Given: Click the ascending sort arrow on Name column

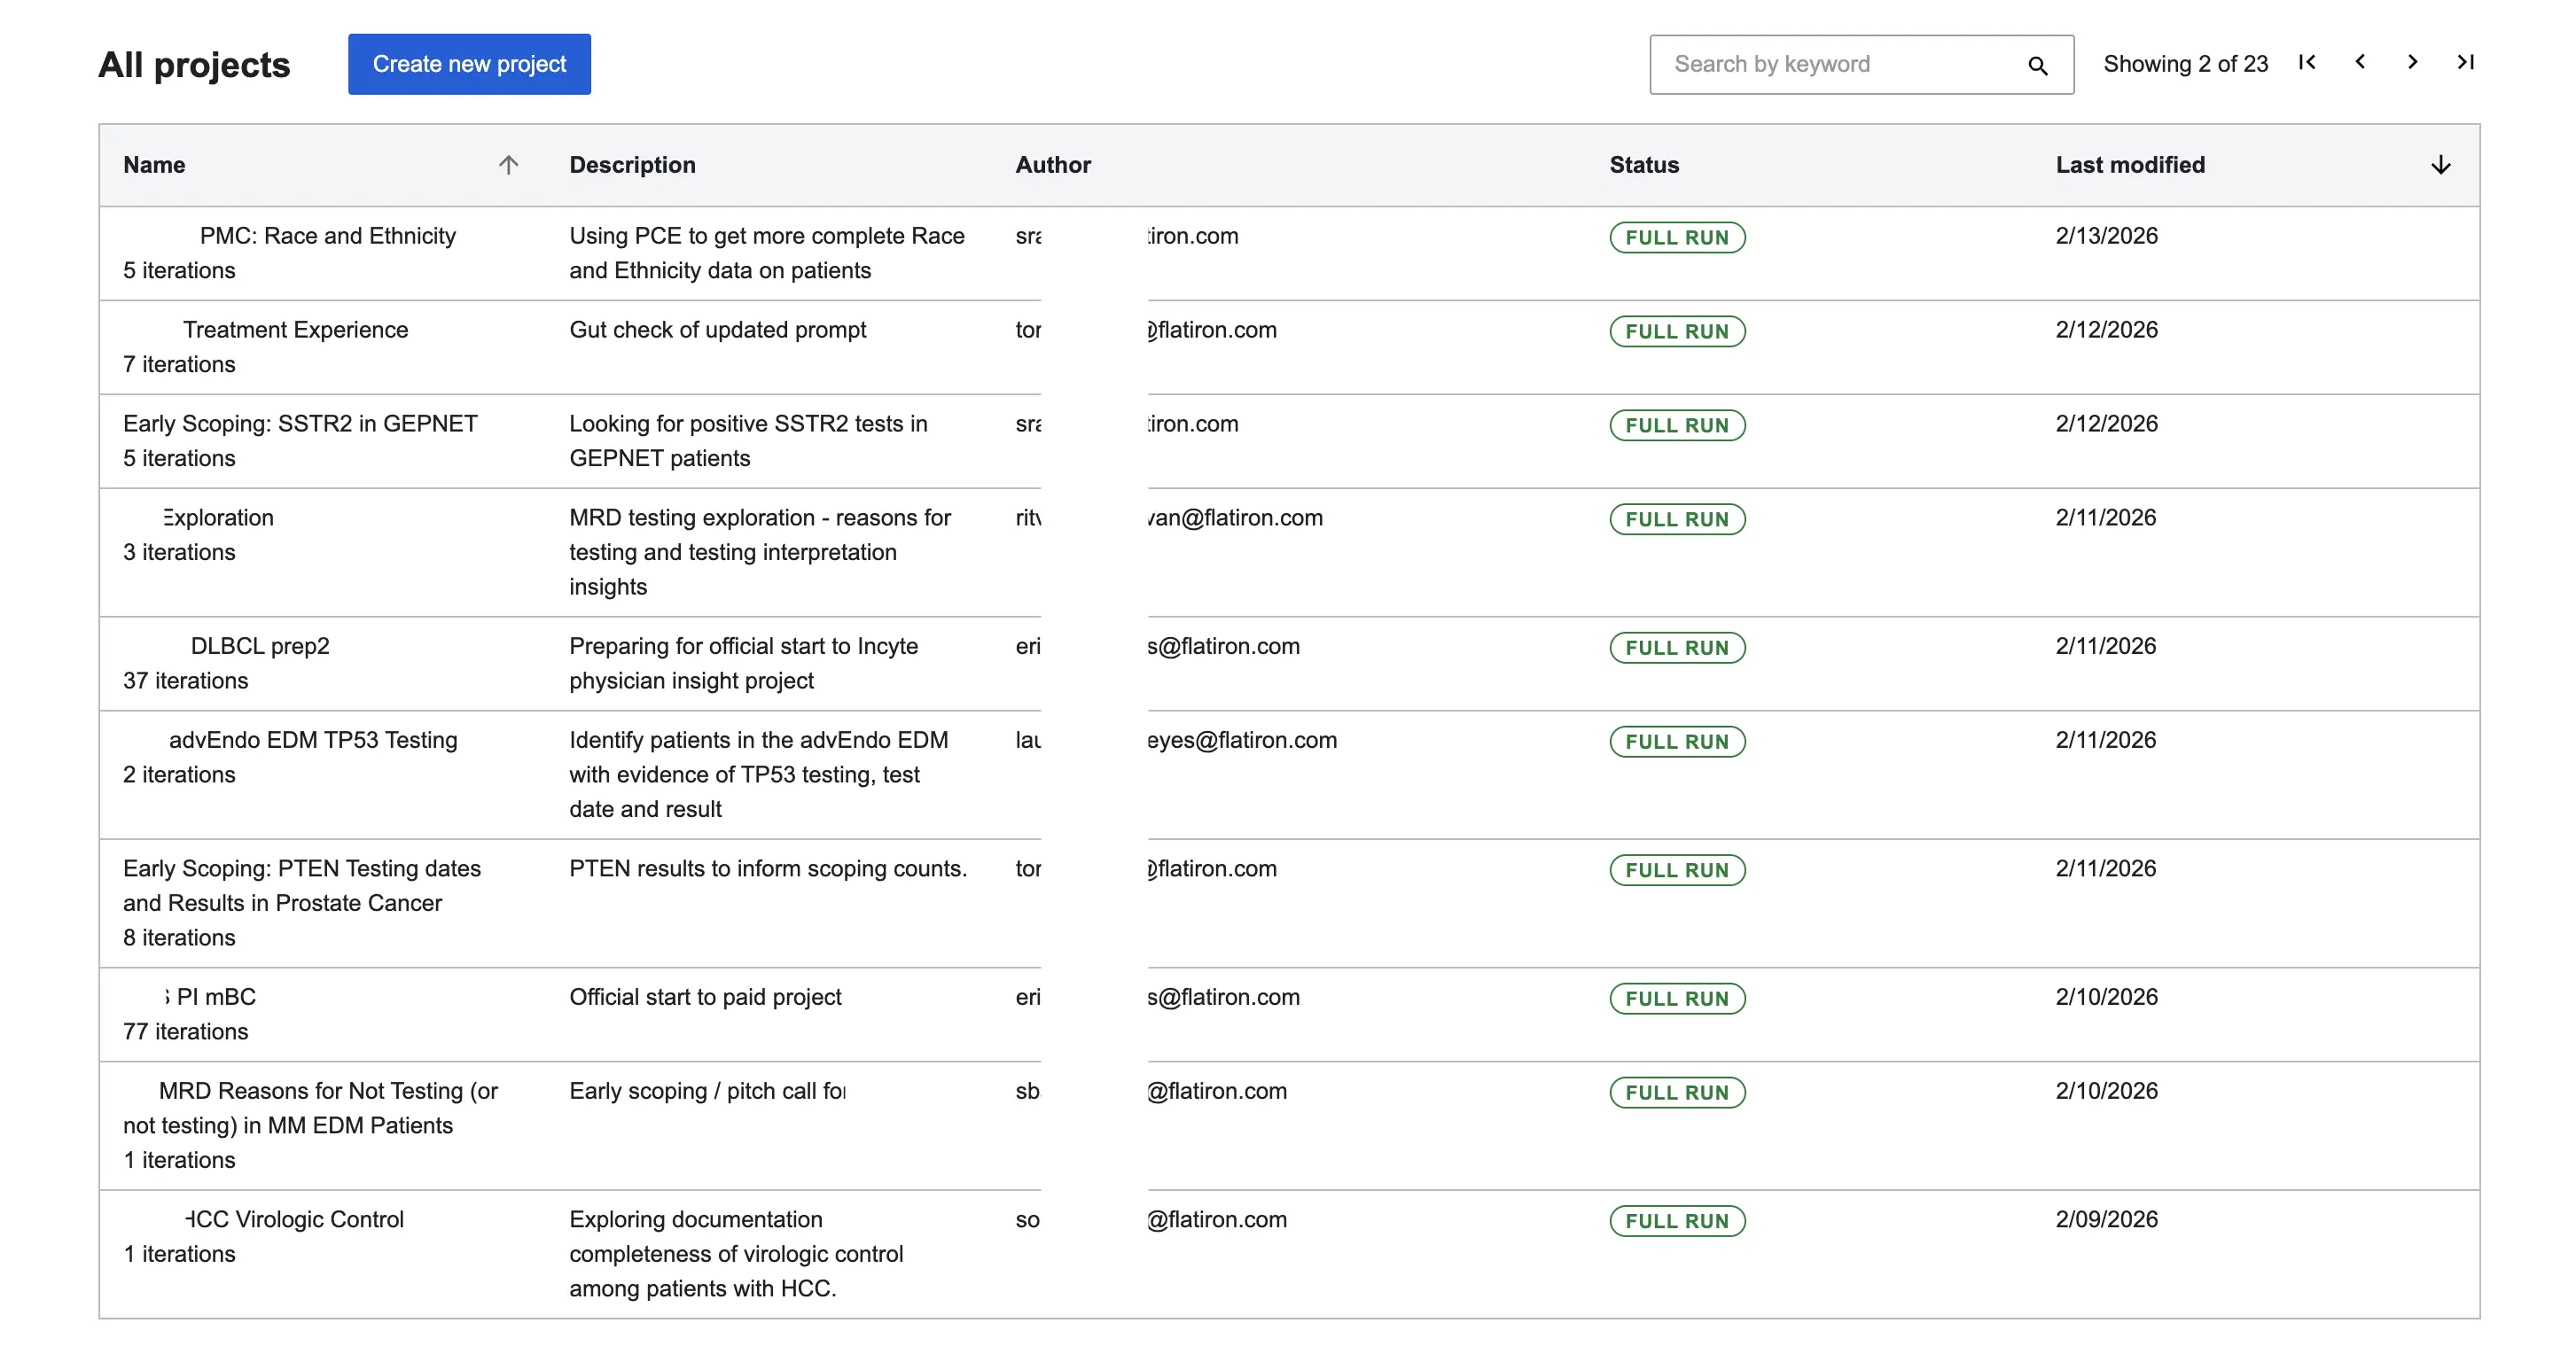Looking at the screenshot, I should (509, 164).
